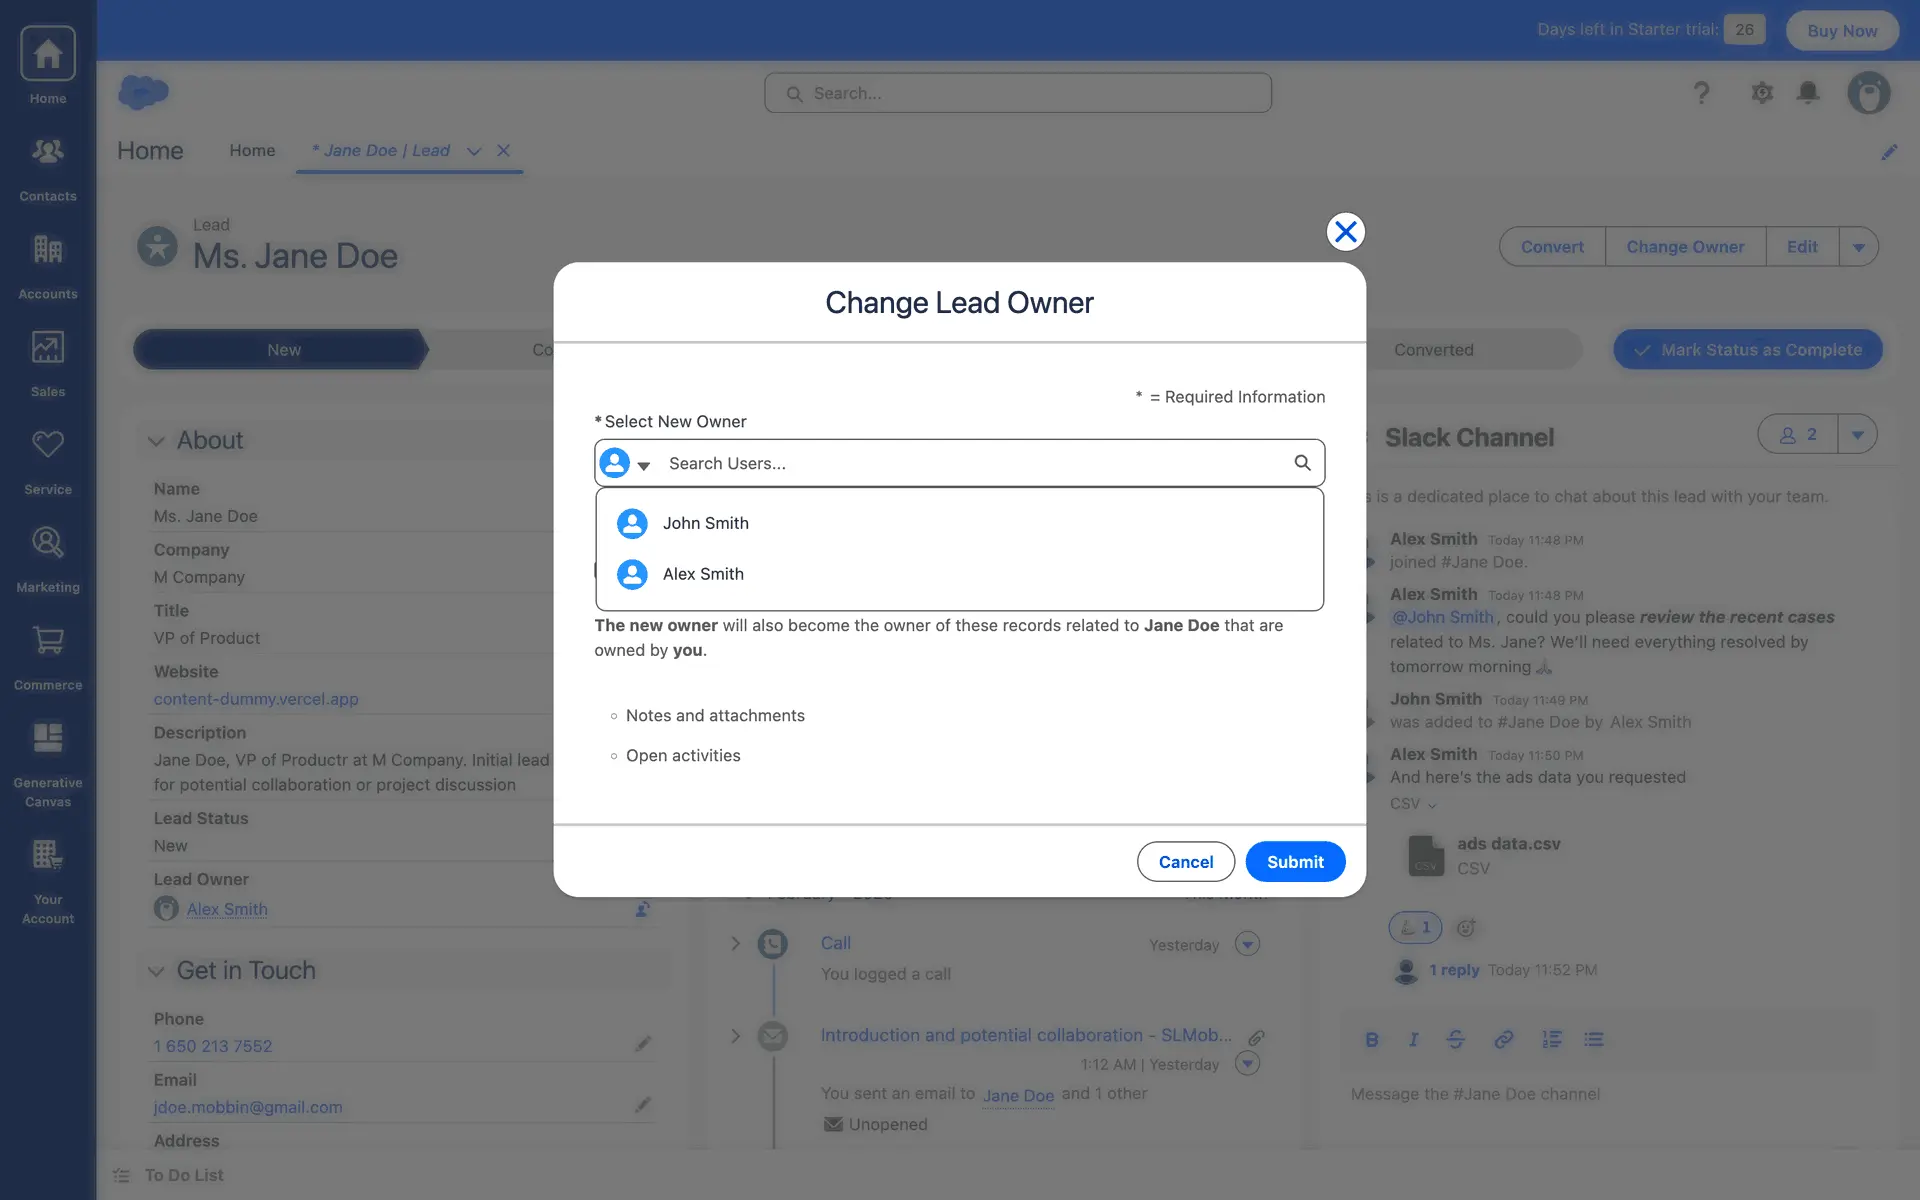Viewport: 1920px width, 1200px height.
Task: Switch to the Home tab
Action: coord(252,151)
